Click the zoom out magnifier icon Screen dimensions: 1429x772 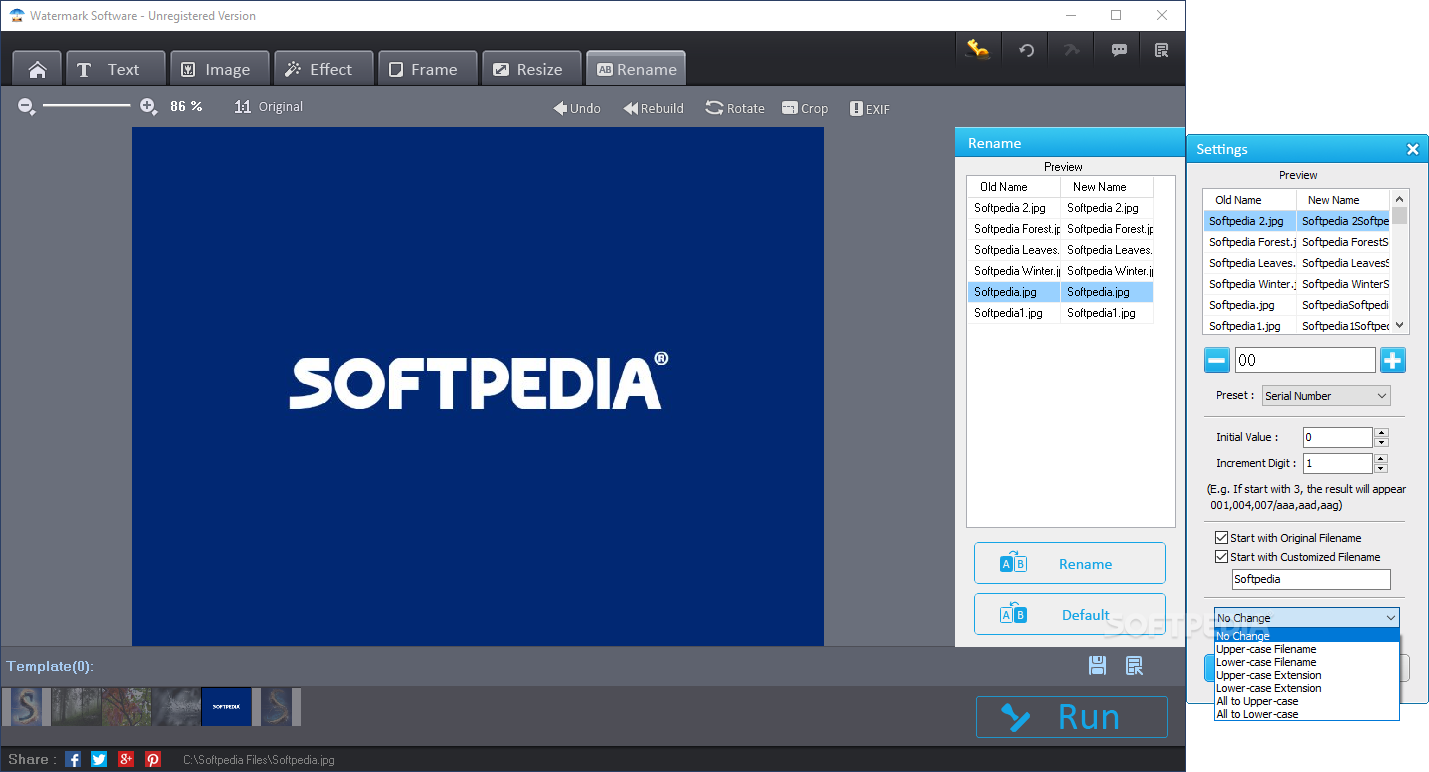click(27, 107)
